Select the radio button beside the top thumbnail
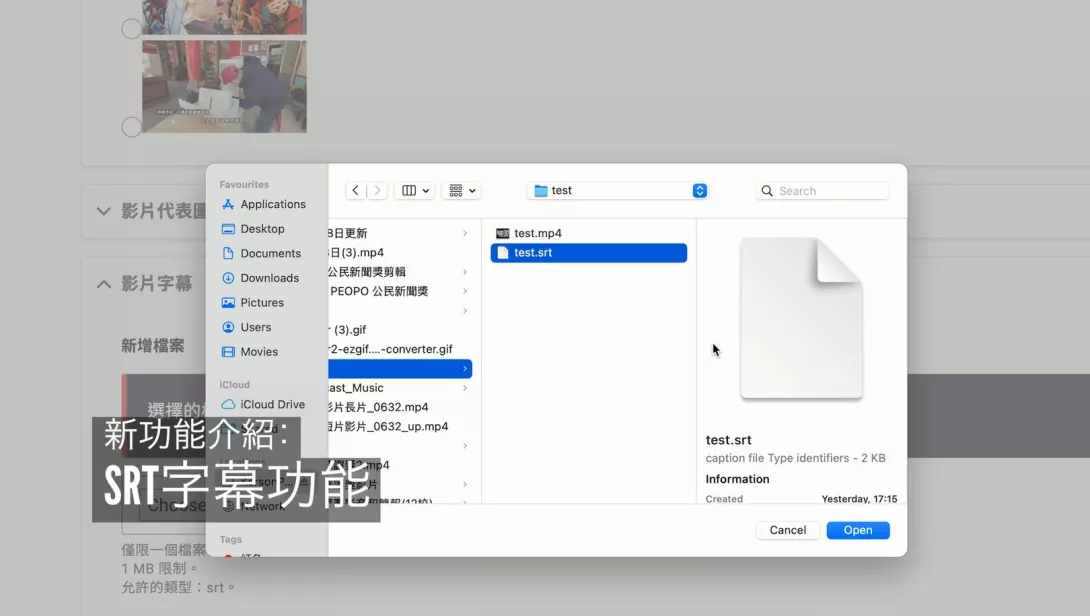 131,29
